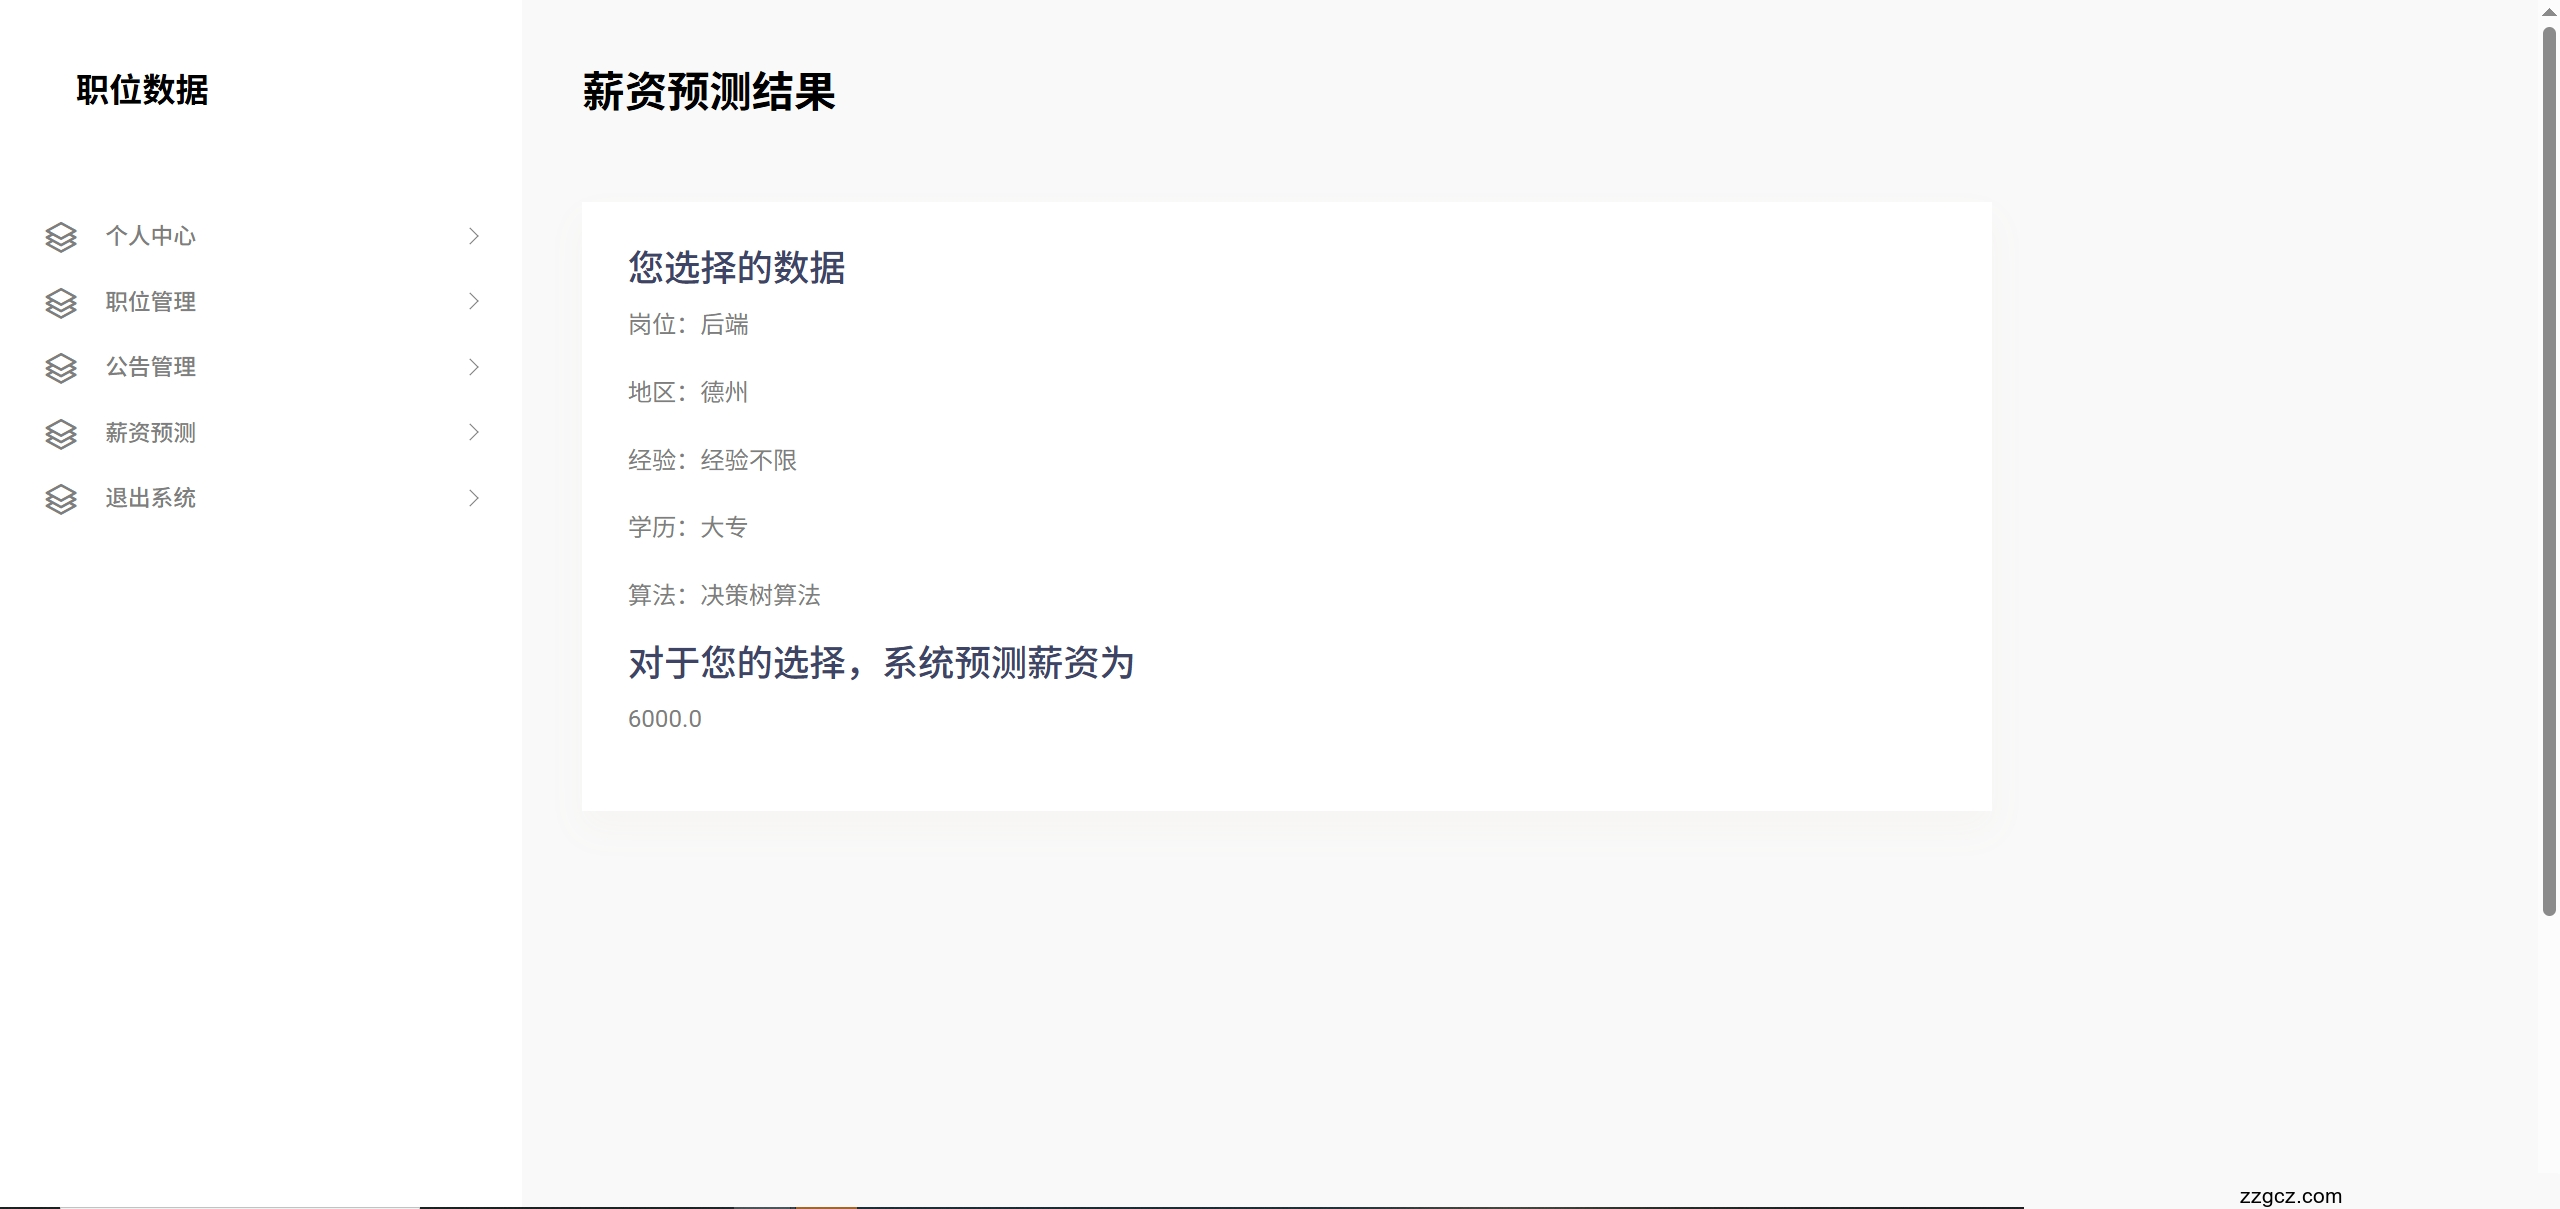The width and height of the screenshot is (2560, 1209).
Task: Select the 公告管理 menu label
Action: tap(151, 367)
